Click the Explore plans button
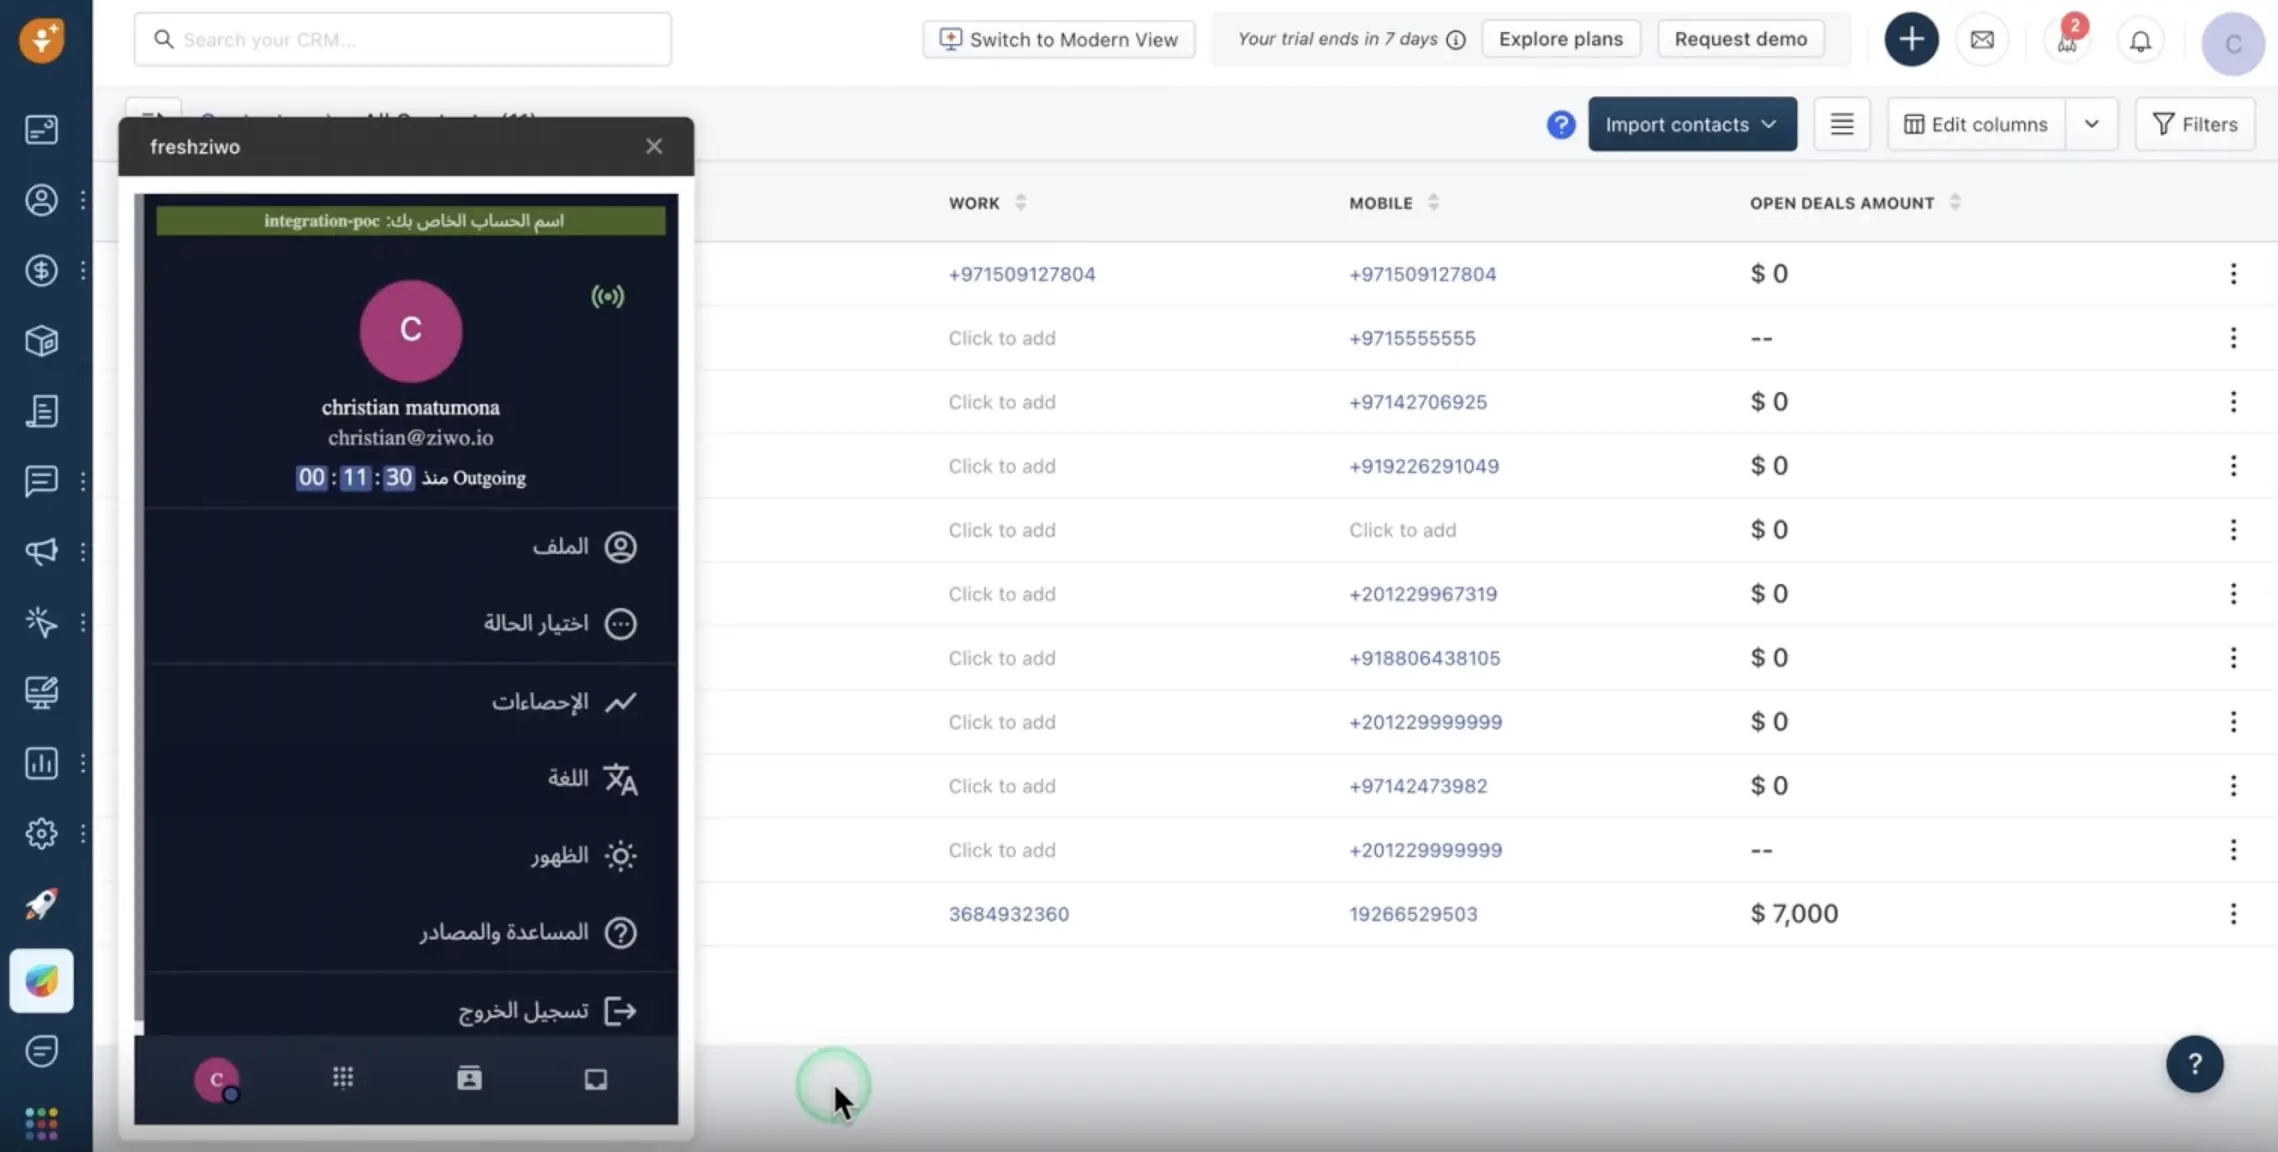 coord(1560,39)
